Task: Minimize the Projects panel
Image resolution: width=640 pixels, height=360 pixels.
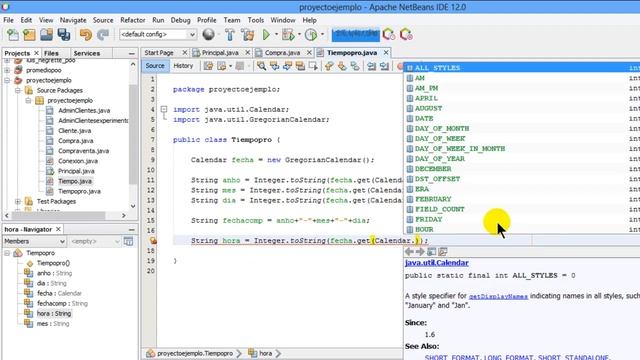Action: (131, 53)
